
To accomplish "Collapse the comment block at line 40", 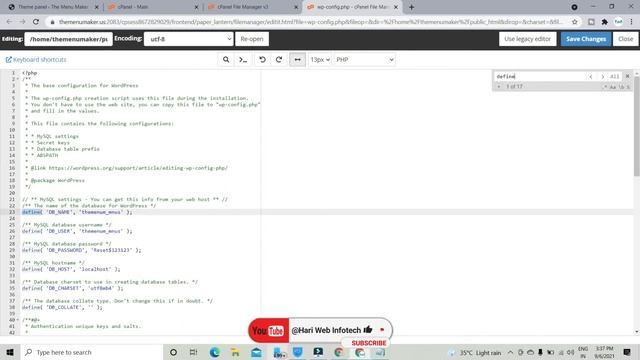I will [x=18, y=320].
